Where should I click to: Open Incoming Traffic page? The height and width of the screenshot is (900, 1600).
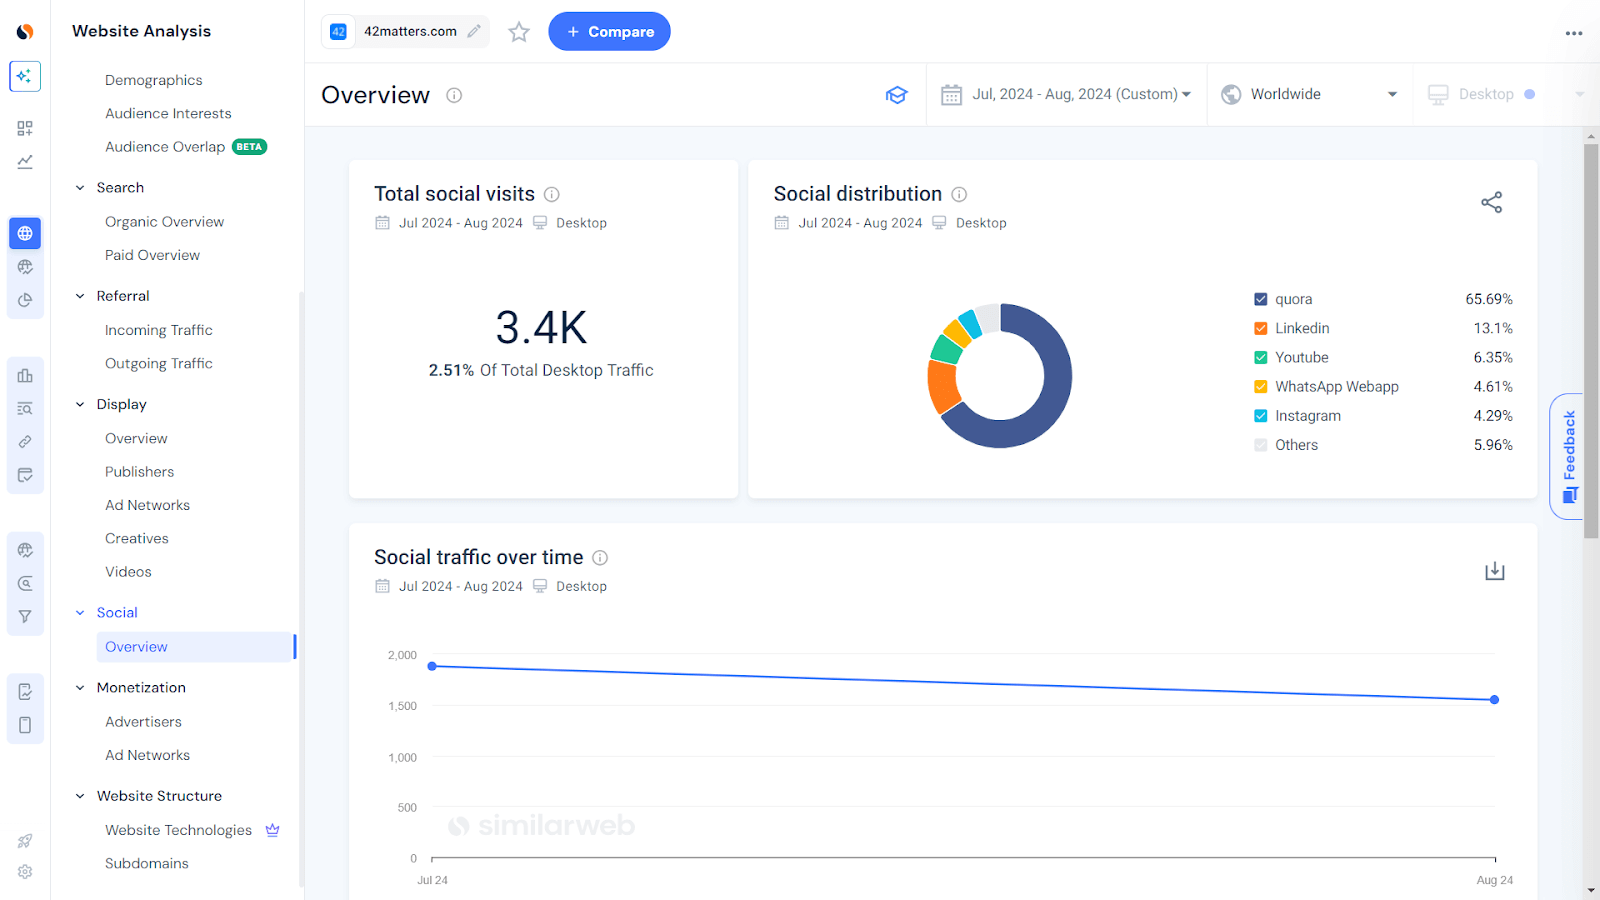[159, 330]
